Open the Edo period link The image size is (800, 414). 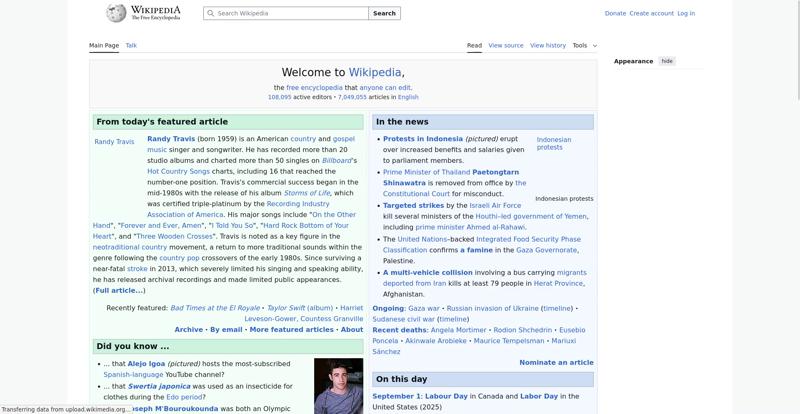coord(184,397)
